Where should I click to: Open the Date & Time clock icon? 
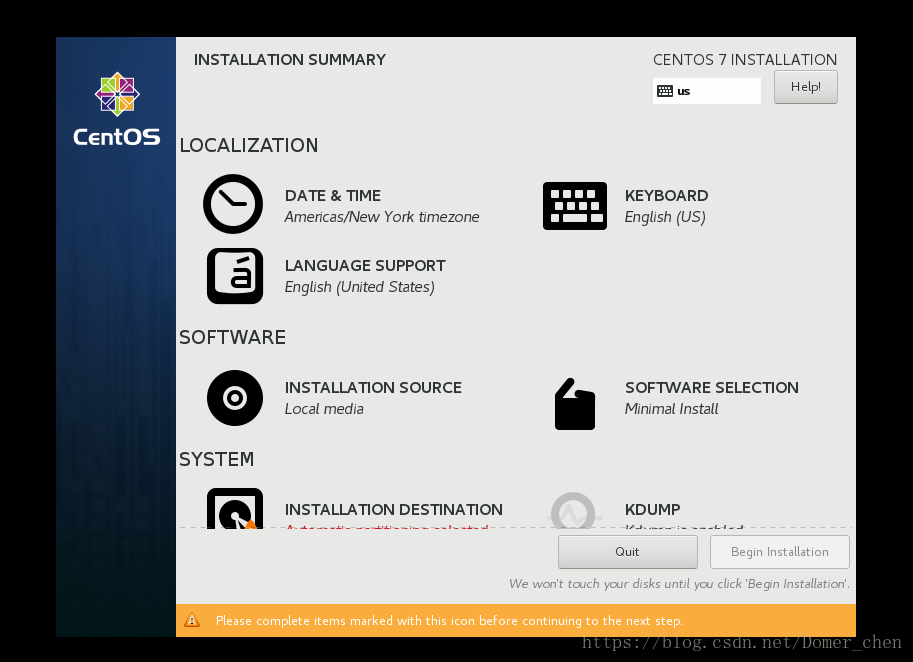tap(233, 204)
